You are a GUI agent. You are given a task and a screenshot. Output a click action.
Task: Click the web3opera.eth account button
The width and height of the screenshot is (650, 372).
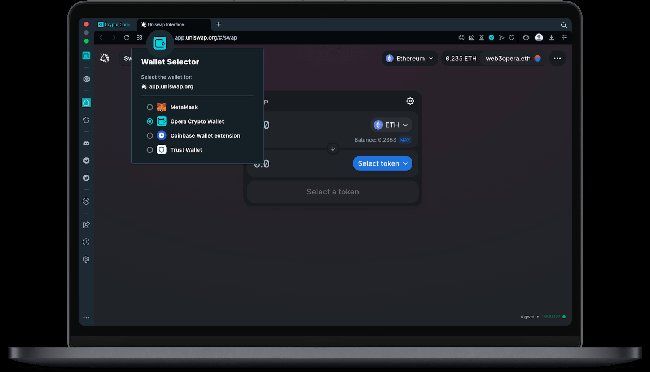pyautogui.click(x=513, y=58)
